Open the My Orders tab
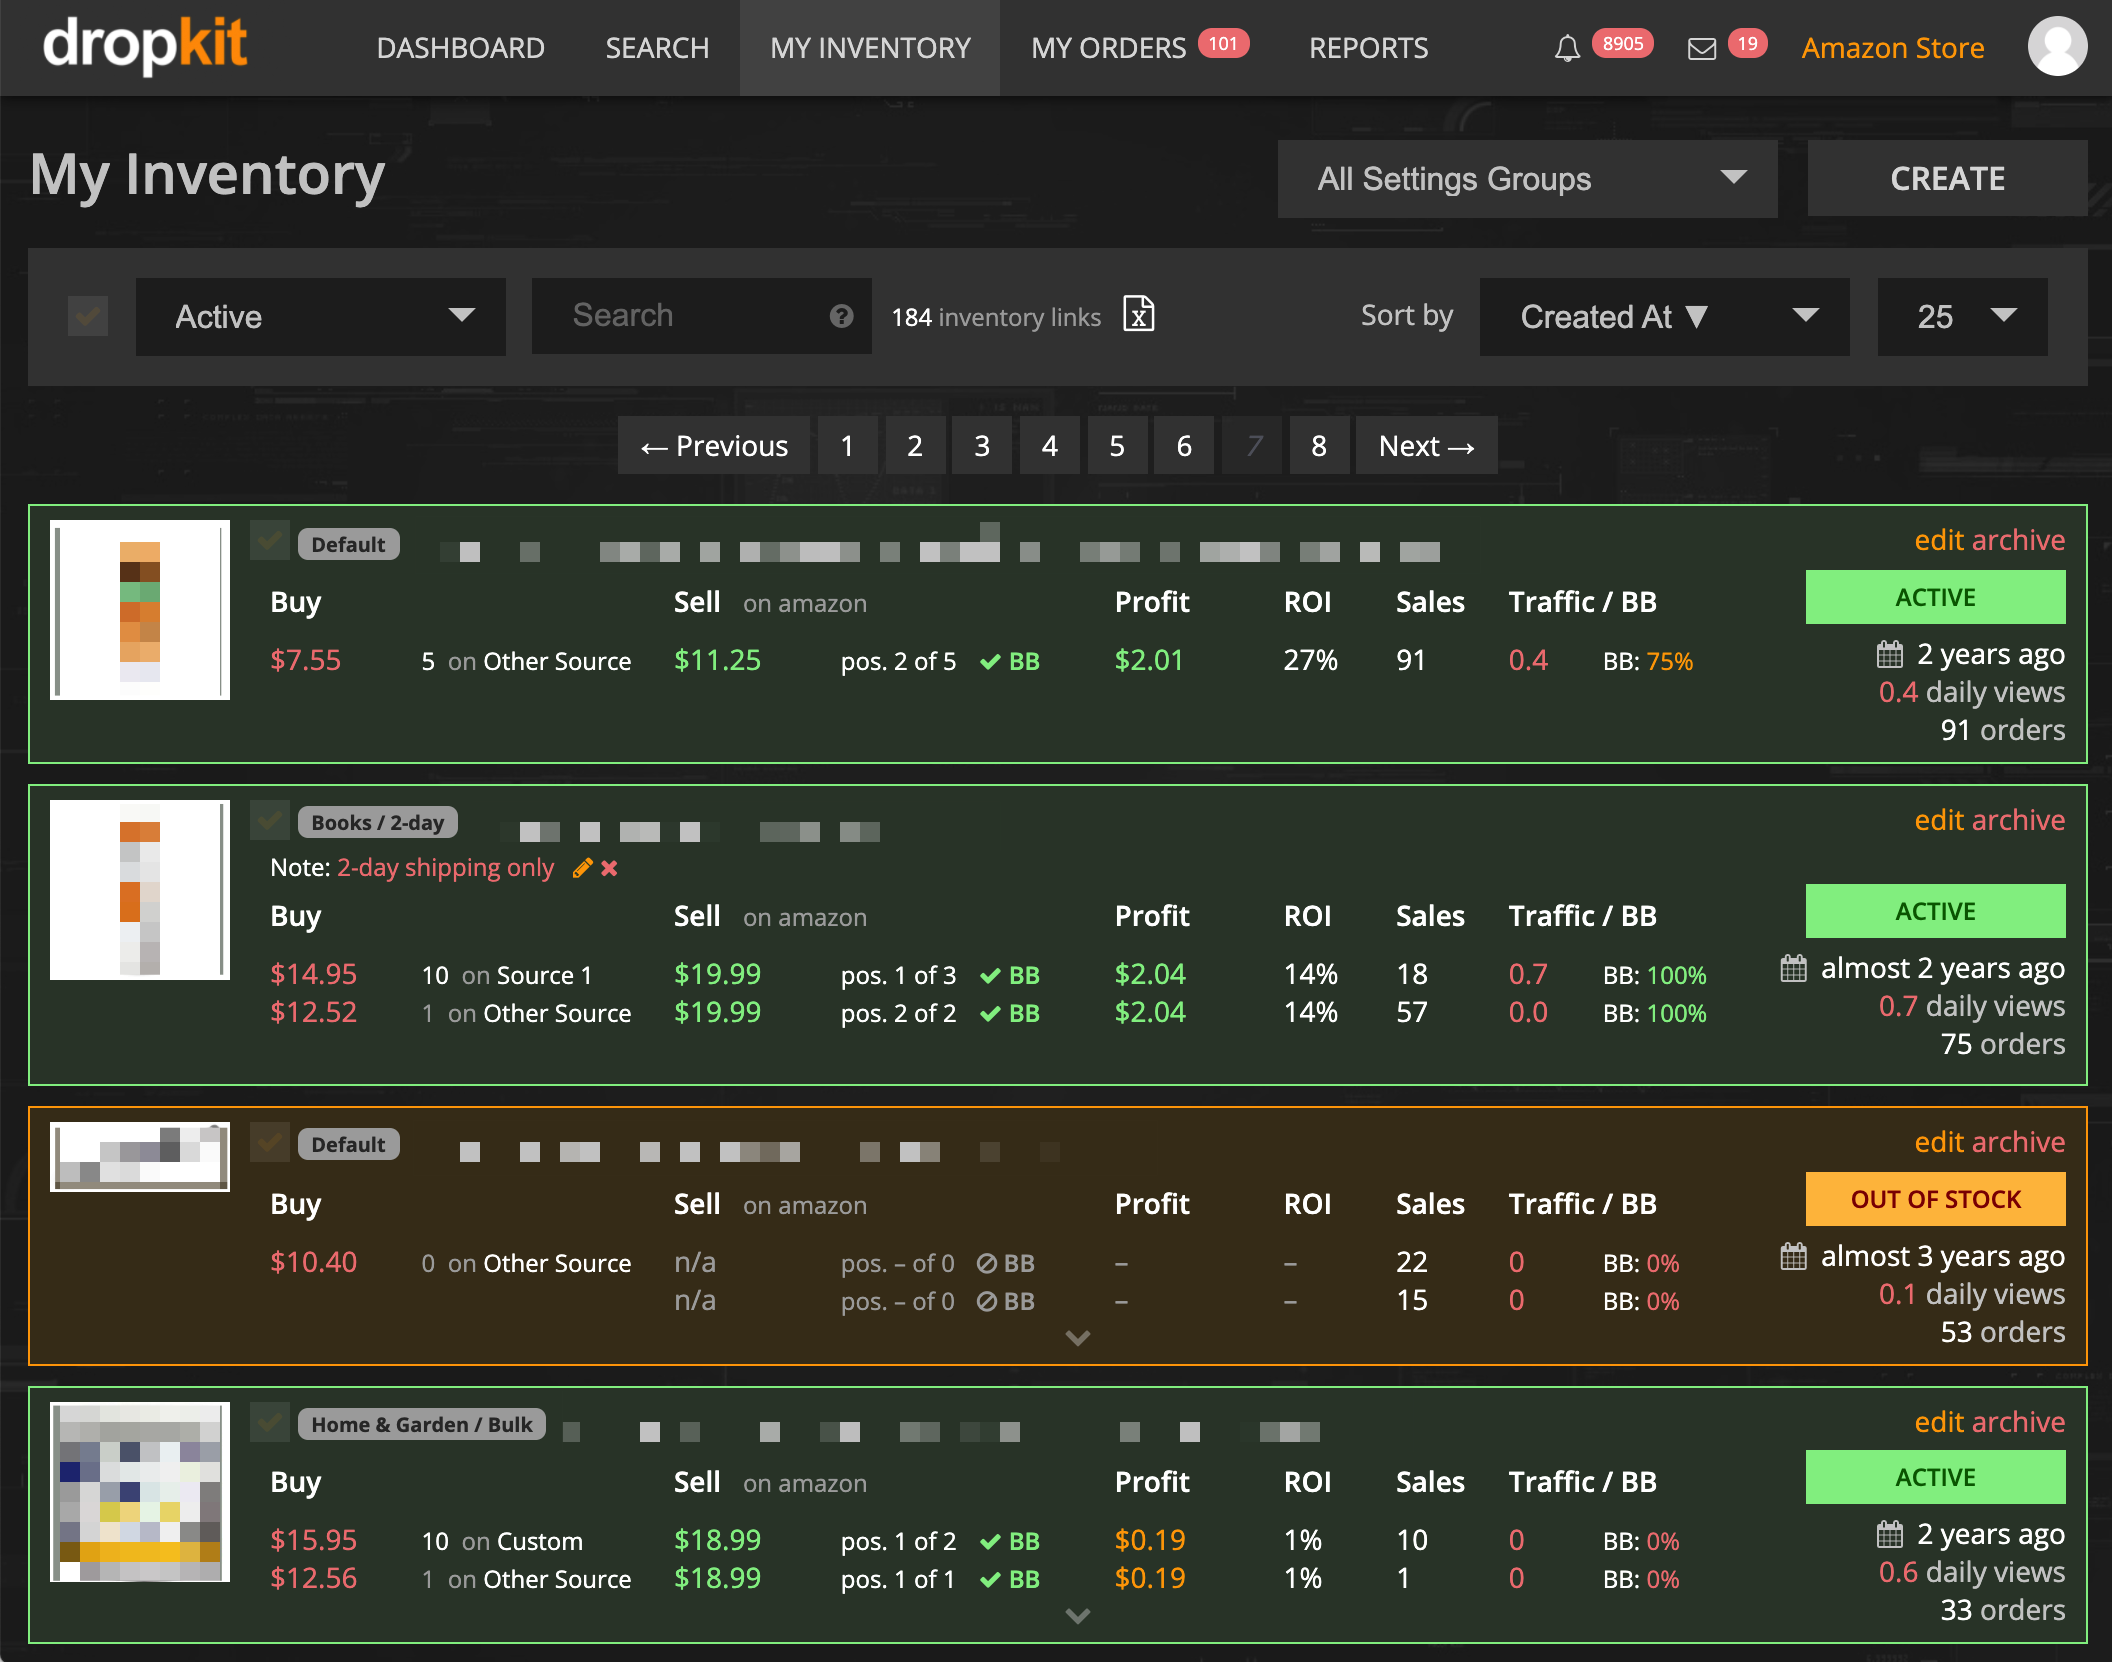2112x1662 pixels. tap(1108, 48)
